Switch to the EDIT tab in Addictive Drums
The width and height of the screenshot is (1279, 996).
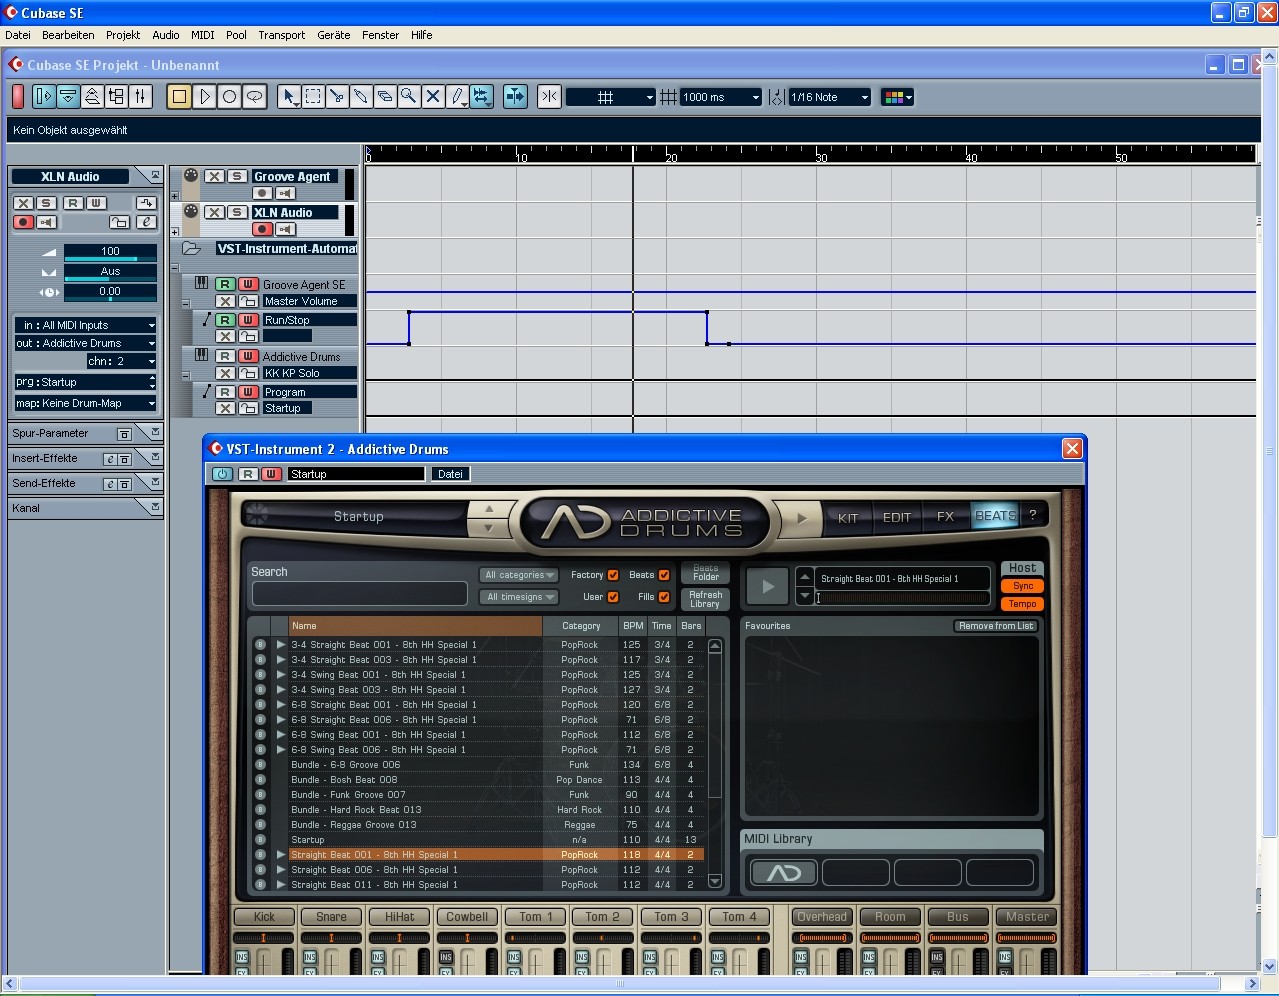pyautogui.click(x=897, y=517)
